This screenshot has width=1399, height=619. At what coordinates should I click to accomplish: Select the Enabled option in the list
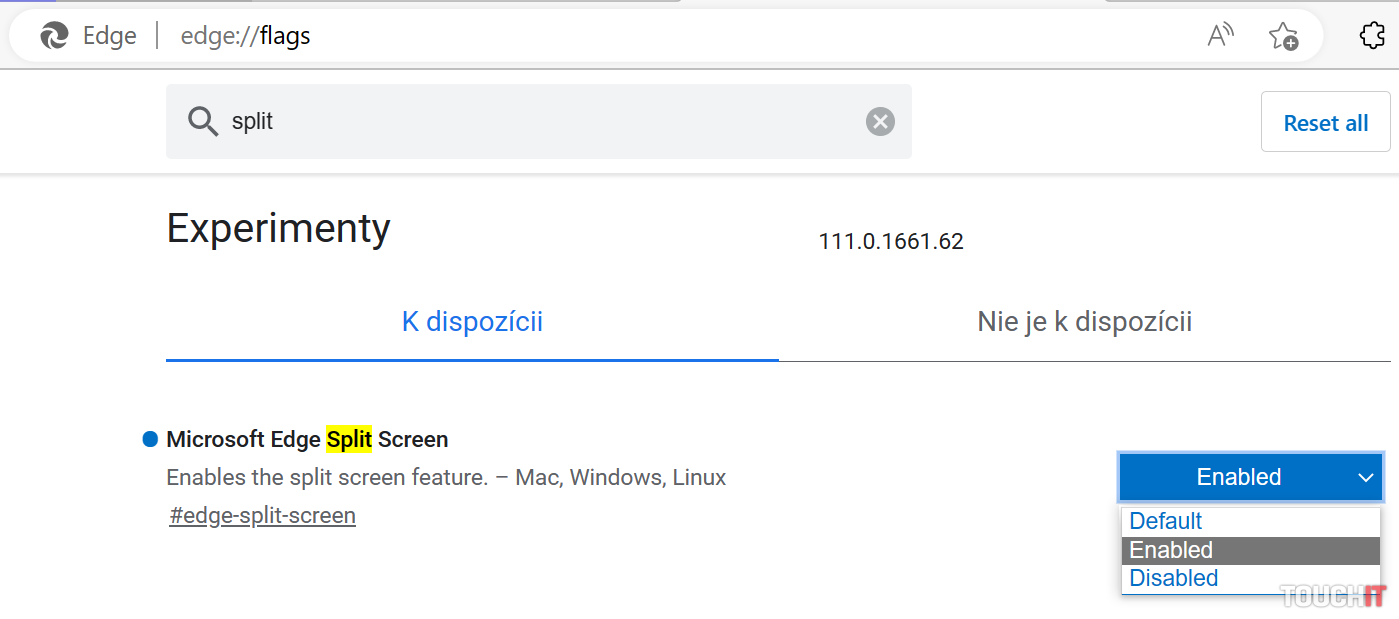point(1171,550)
